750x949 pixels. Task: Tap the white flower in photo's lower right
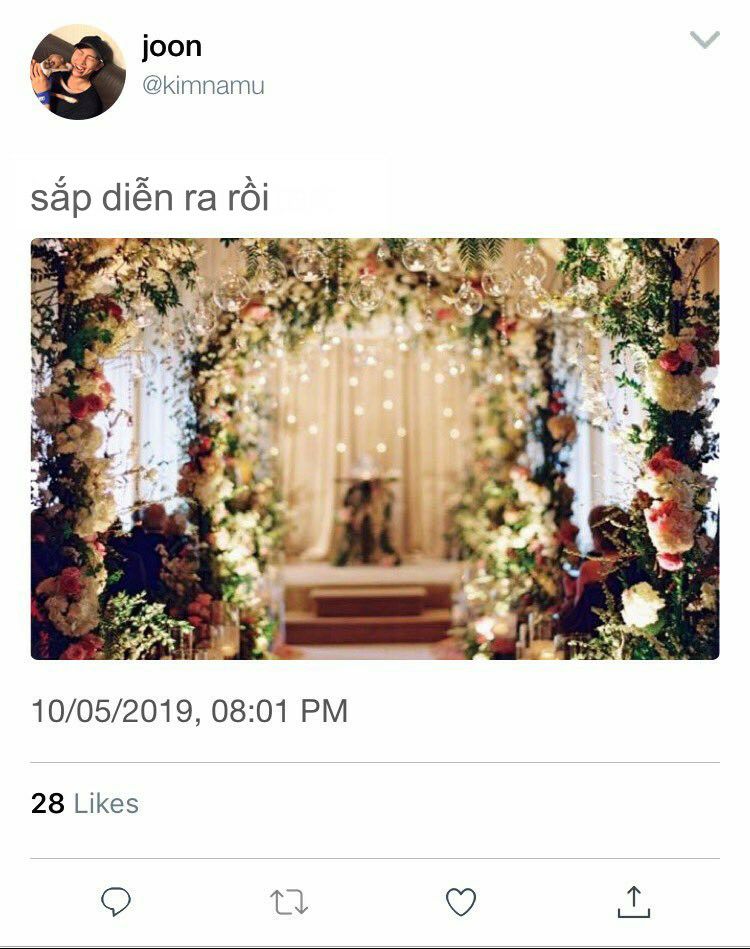pos(641,603)
